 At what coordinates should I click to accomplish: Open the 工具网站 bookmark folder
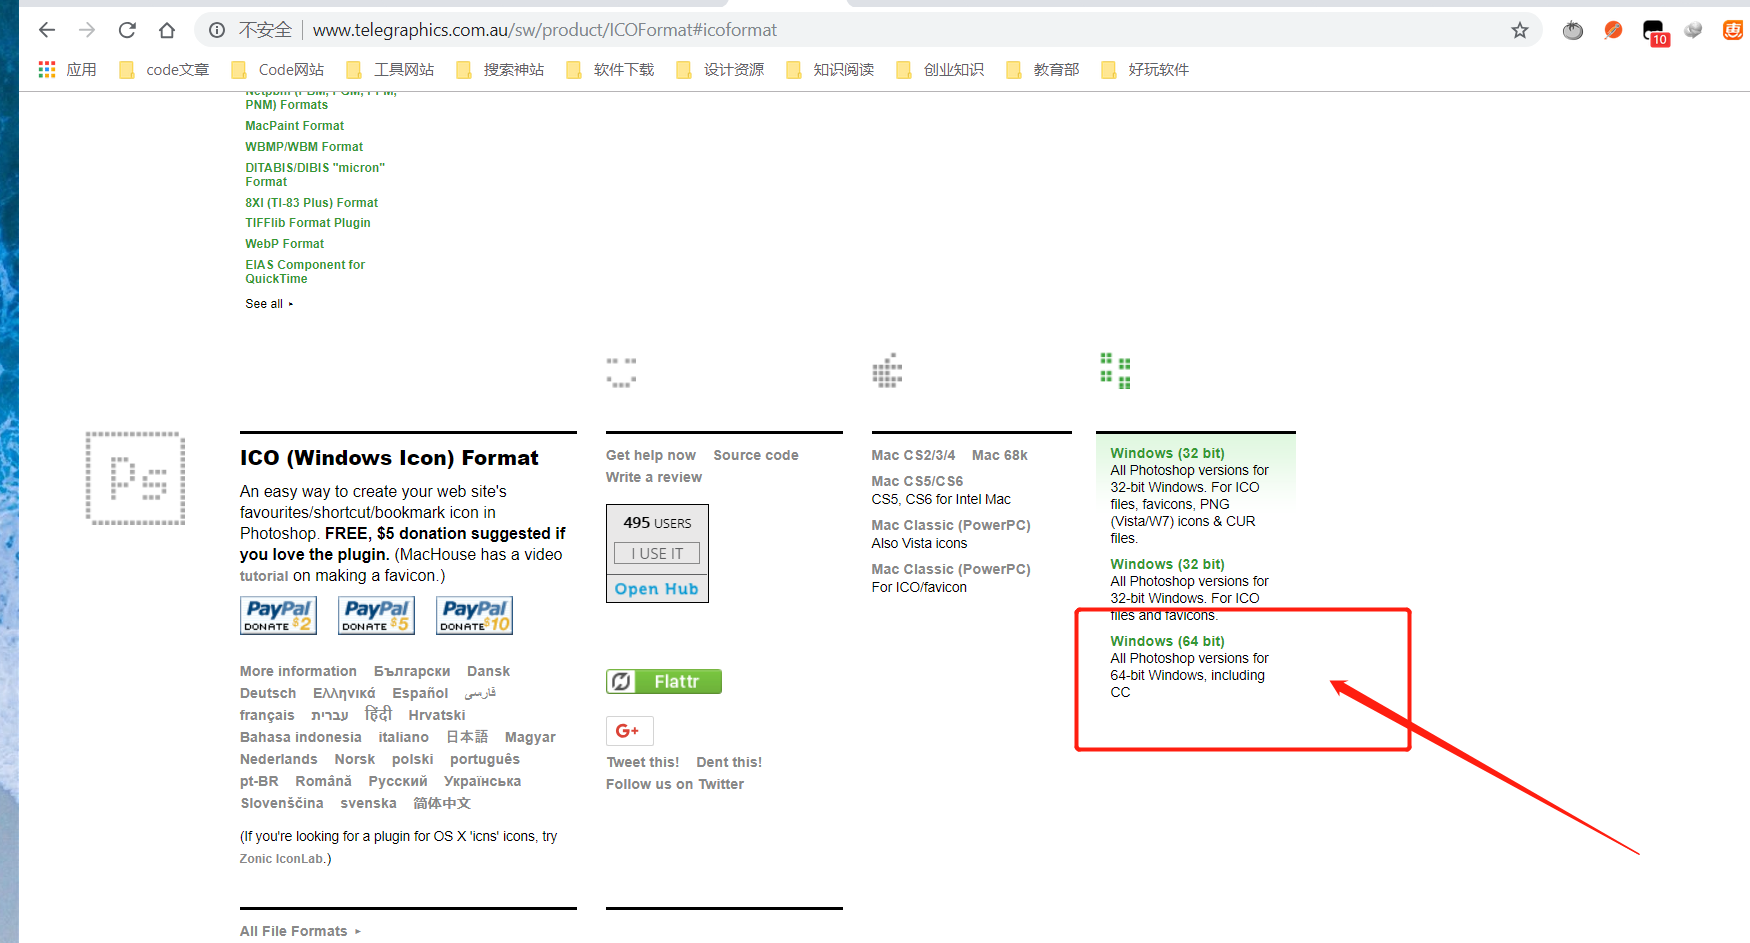coord(390,69)
